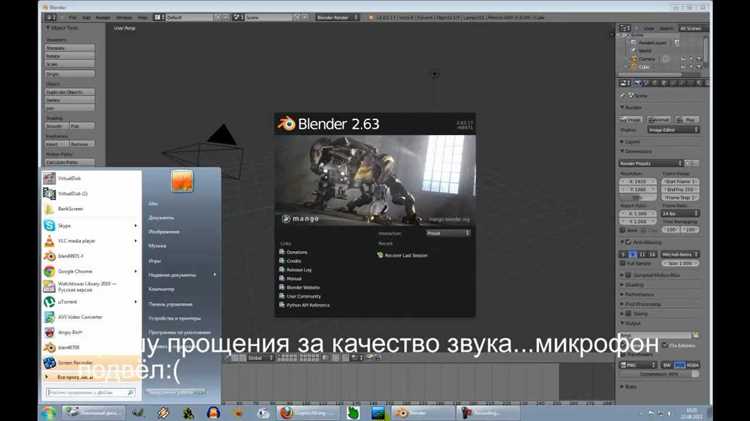Image resolution: width=750 pixels, height=421 pixels.
Task: Select the Recording task in the taskbar
Action: (488, 412)
